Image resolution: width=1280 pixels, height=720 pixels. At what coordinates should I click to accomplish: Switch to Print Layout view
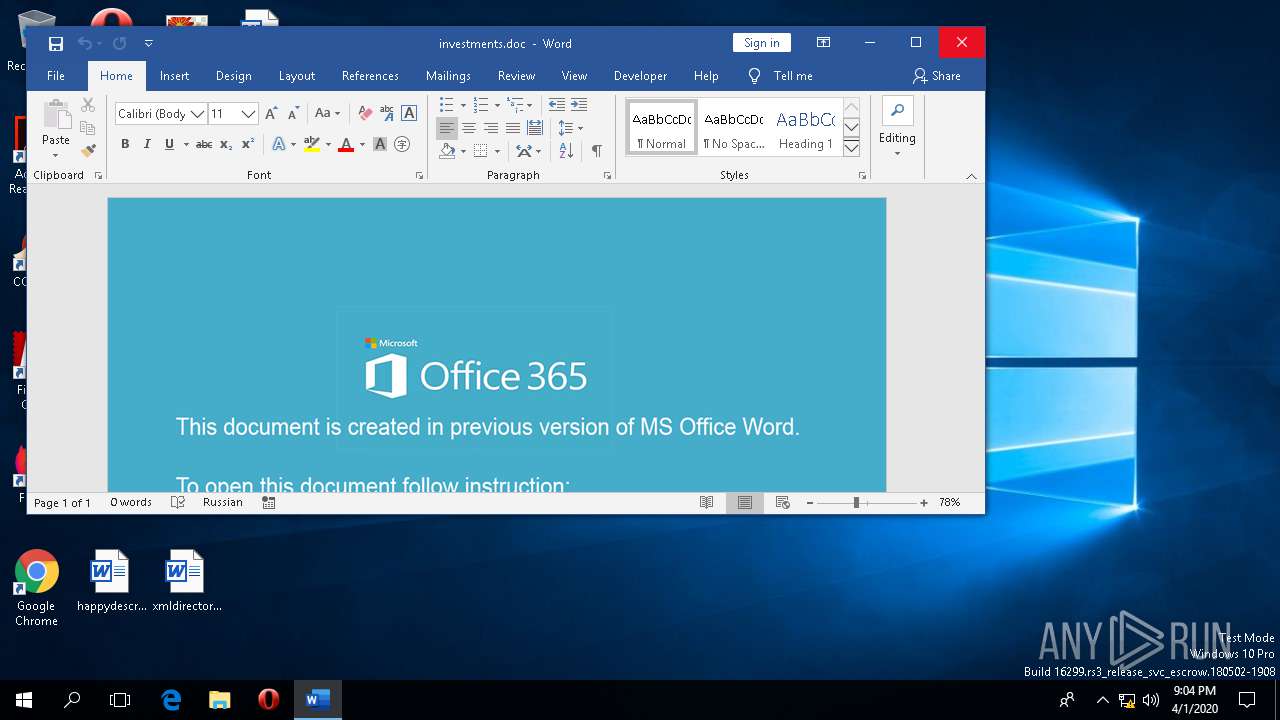pos(745,503)
